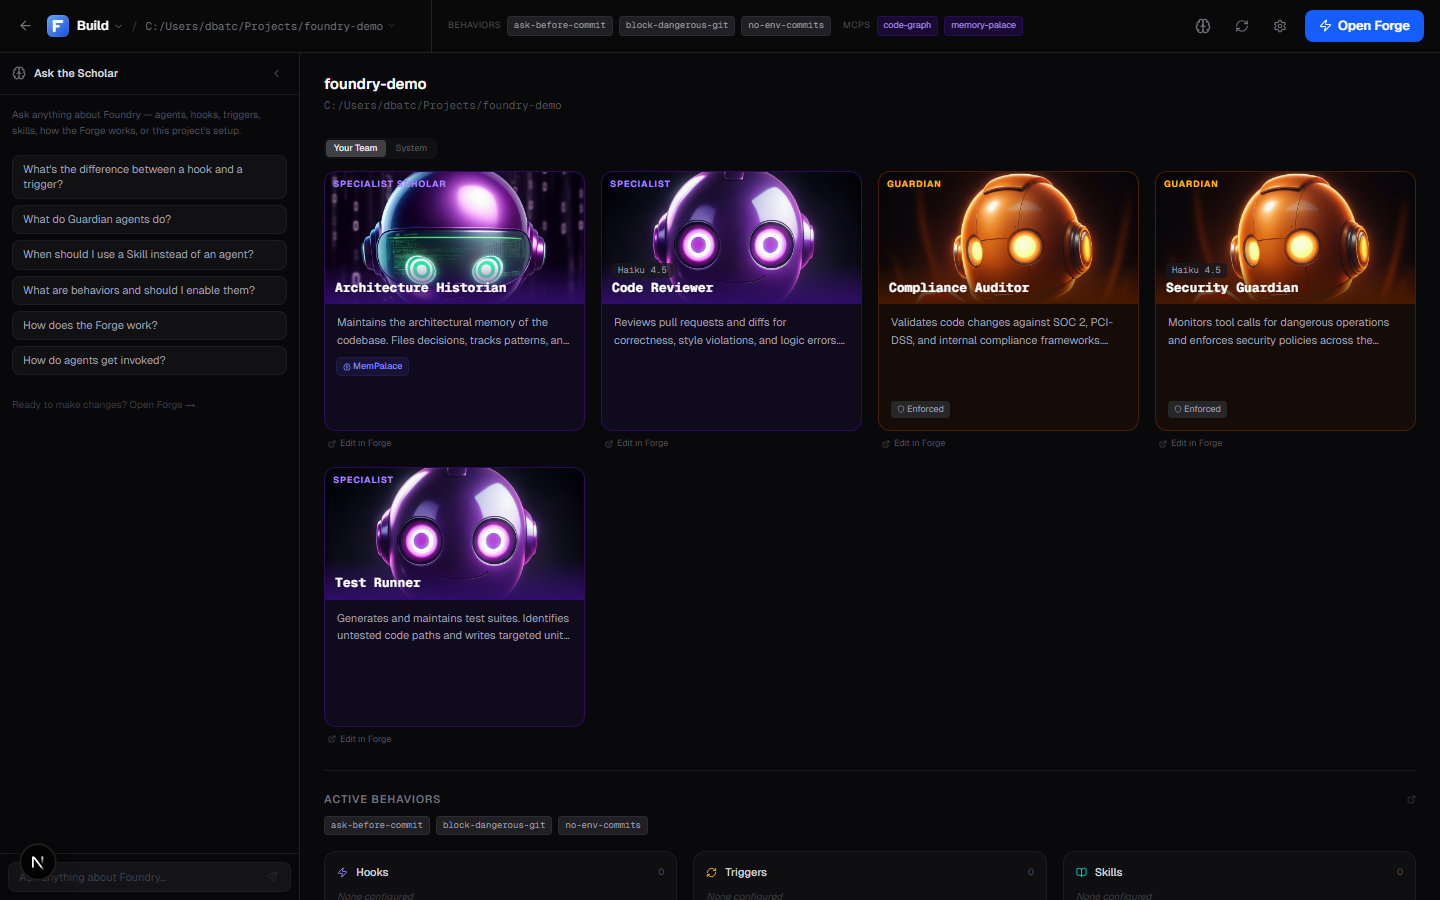This screenshot has height=900, width=1440.
Task: Select the ask-before-commit behavior chip in header
Action: point(559,25)
